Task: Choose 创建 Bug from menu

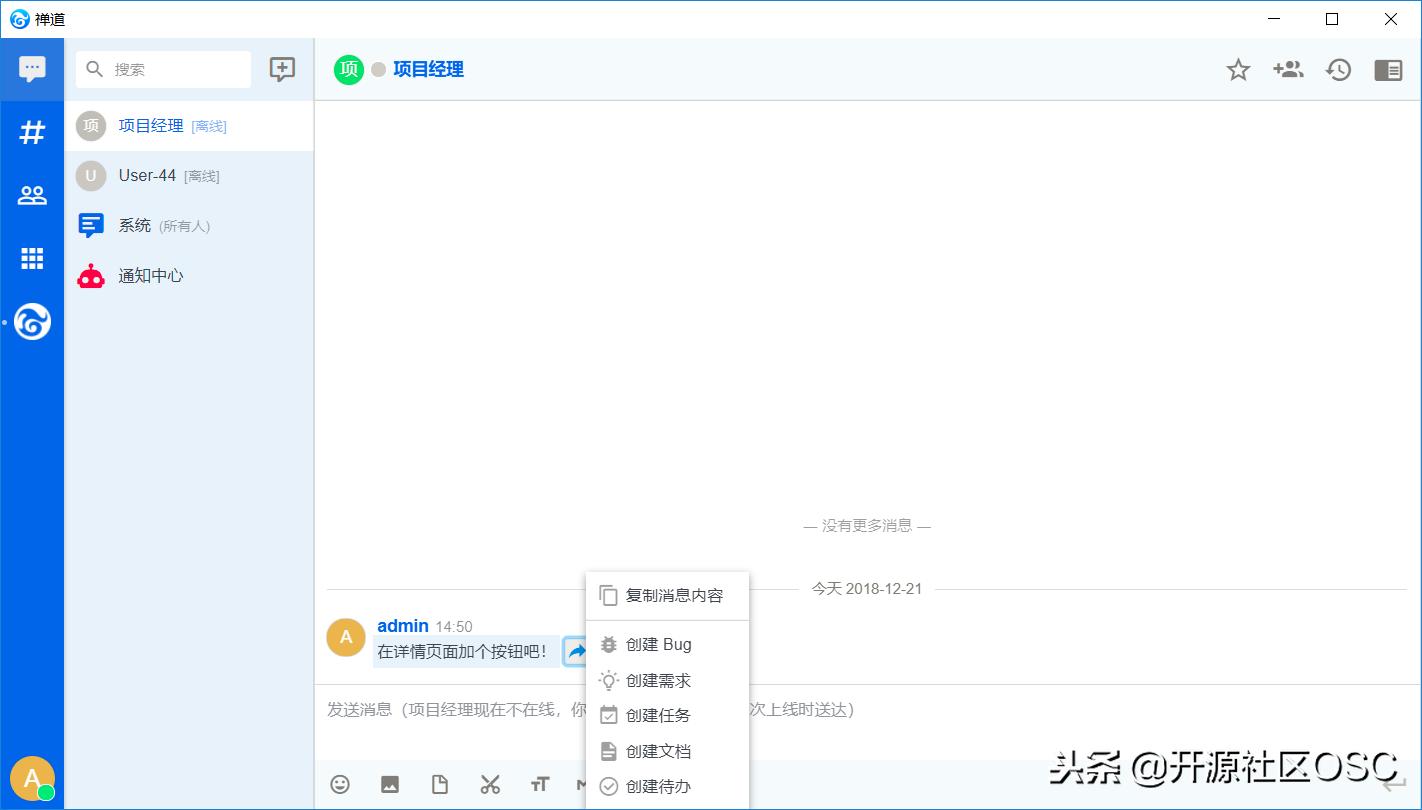Action: tap(667, 645)
